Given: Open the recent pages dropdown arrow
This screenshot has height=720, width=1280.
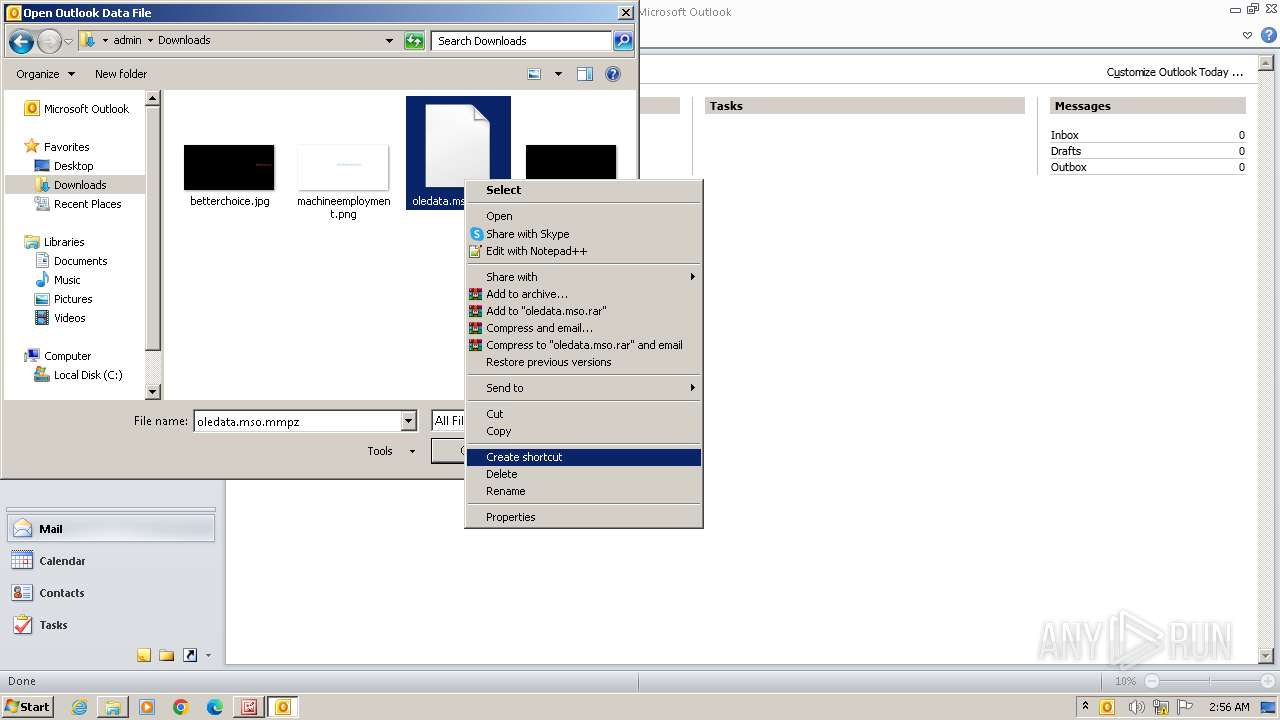Looking at the screenshot, I should click(x=68, y=41).
